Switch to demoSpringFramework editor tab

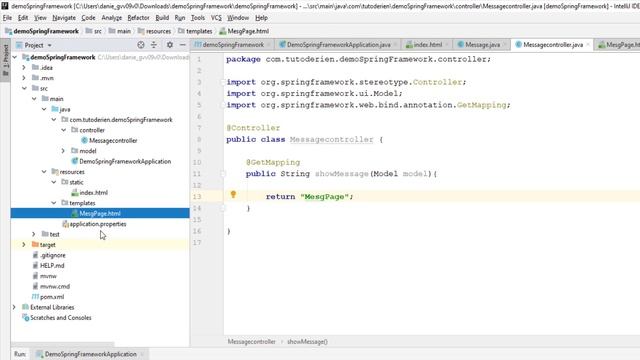pos(233,45)
